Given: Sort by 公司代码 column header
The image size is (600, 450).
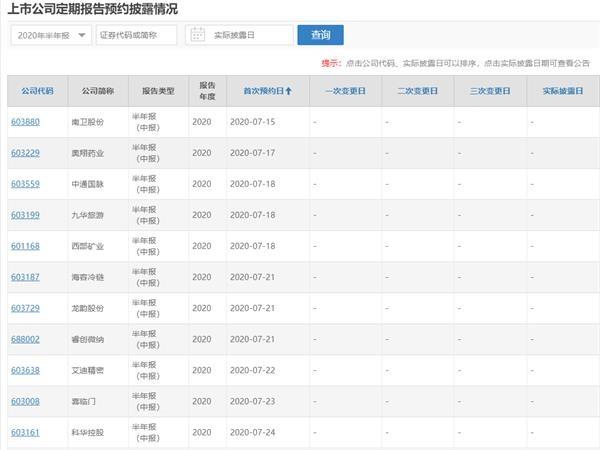Looking at the screenshot, I should (37, 91).
